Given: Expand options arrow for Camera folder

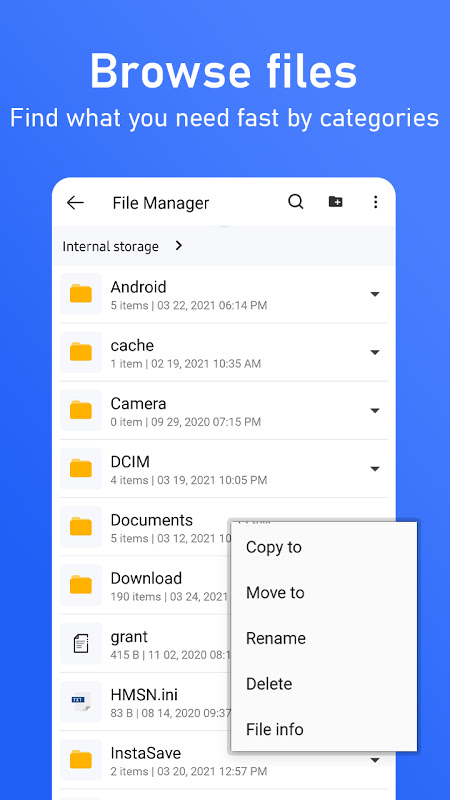Looking at the screenshot, I should (375, 411).
